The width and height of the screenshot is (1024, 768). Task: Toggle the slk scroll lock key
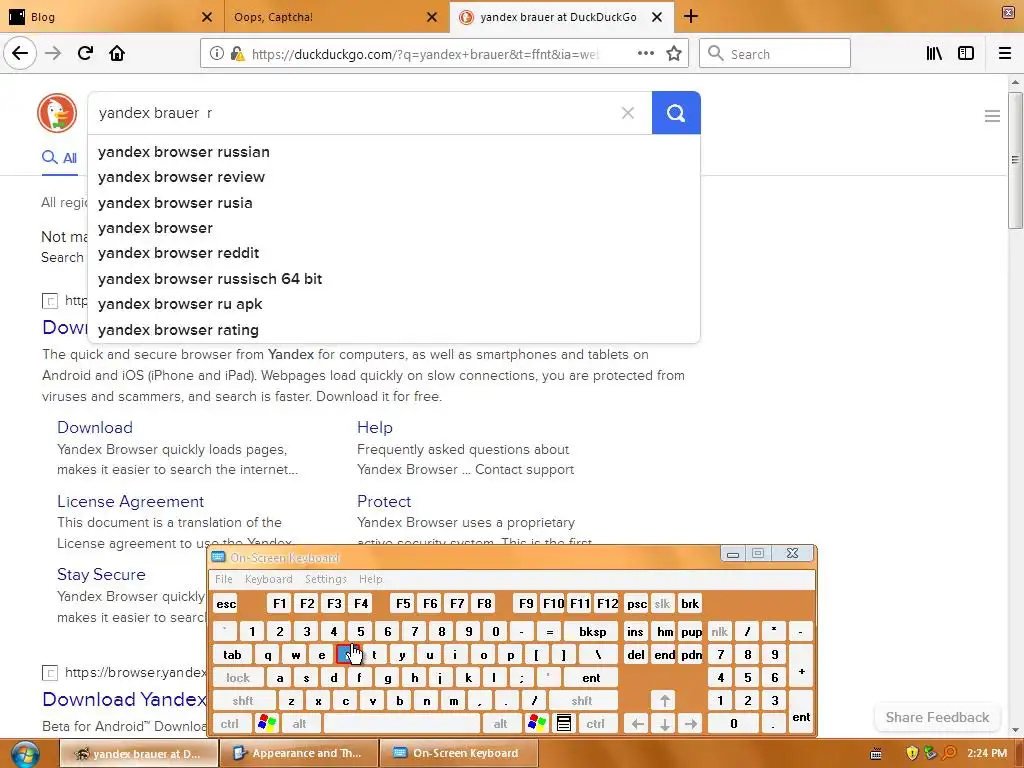coord(662,603)
